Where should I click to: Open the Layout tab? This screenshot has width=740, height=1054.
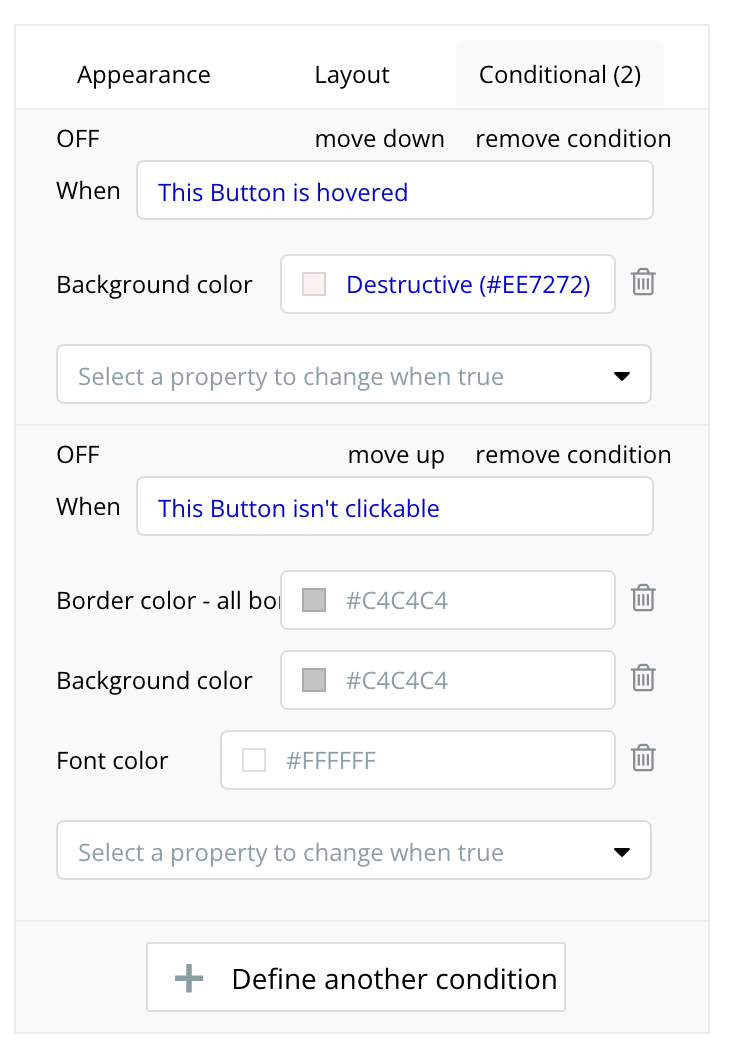352,75
